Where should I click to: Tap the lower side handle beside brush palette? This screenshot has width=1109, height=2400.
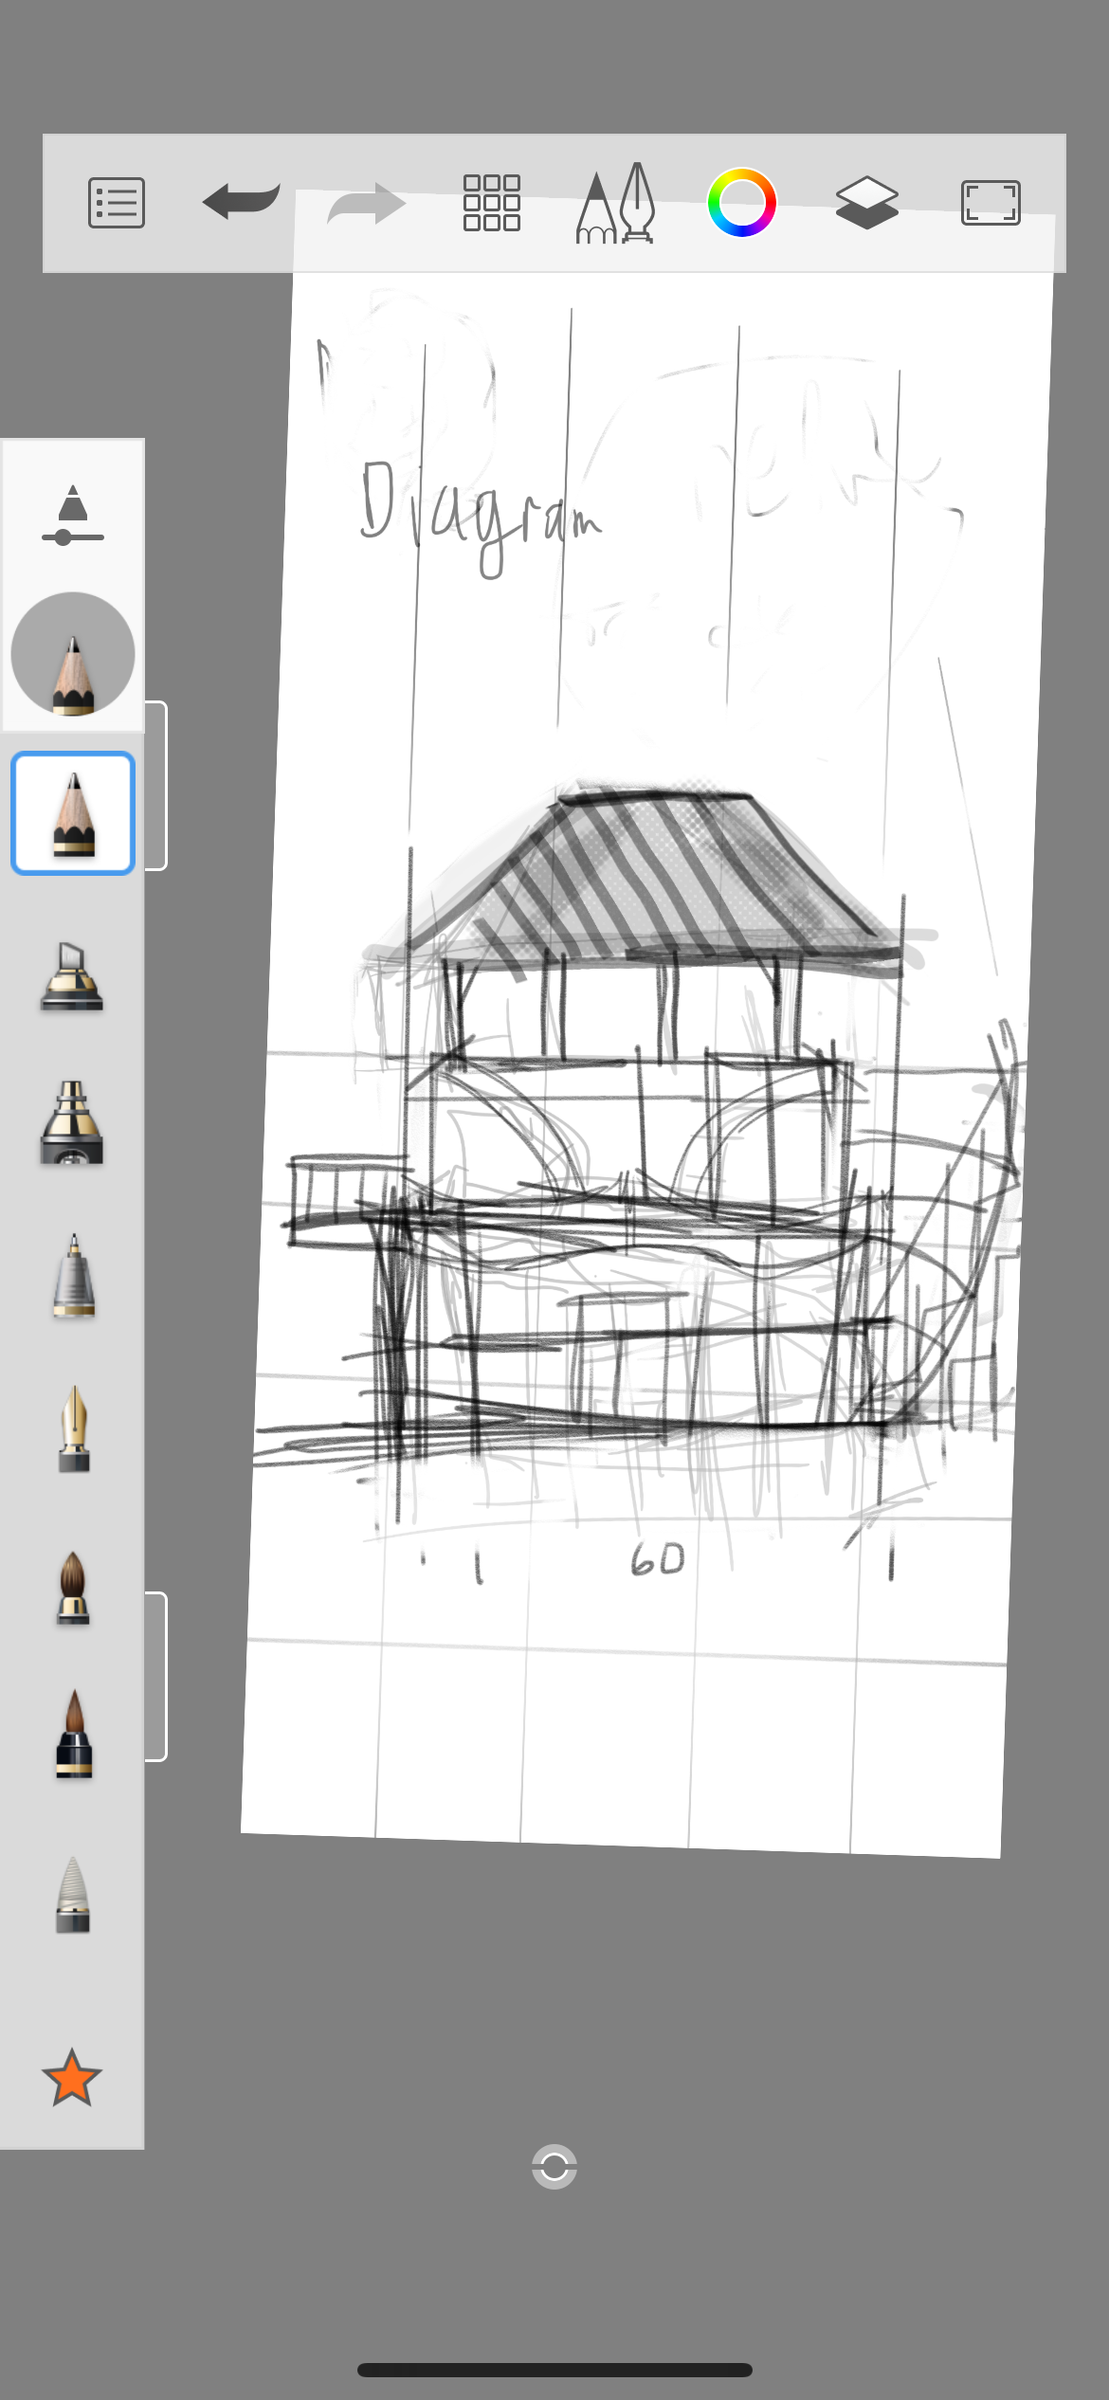tap(156, 1676)
